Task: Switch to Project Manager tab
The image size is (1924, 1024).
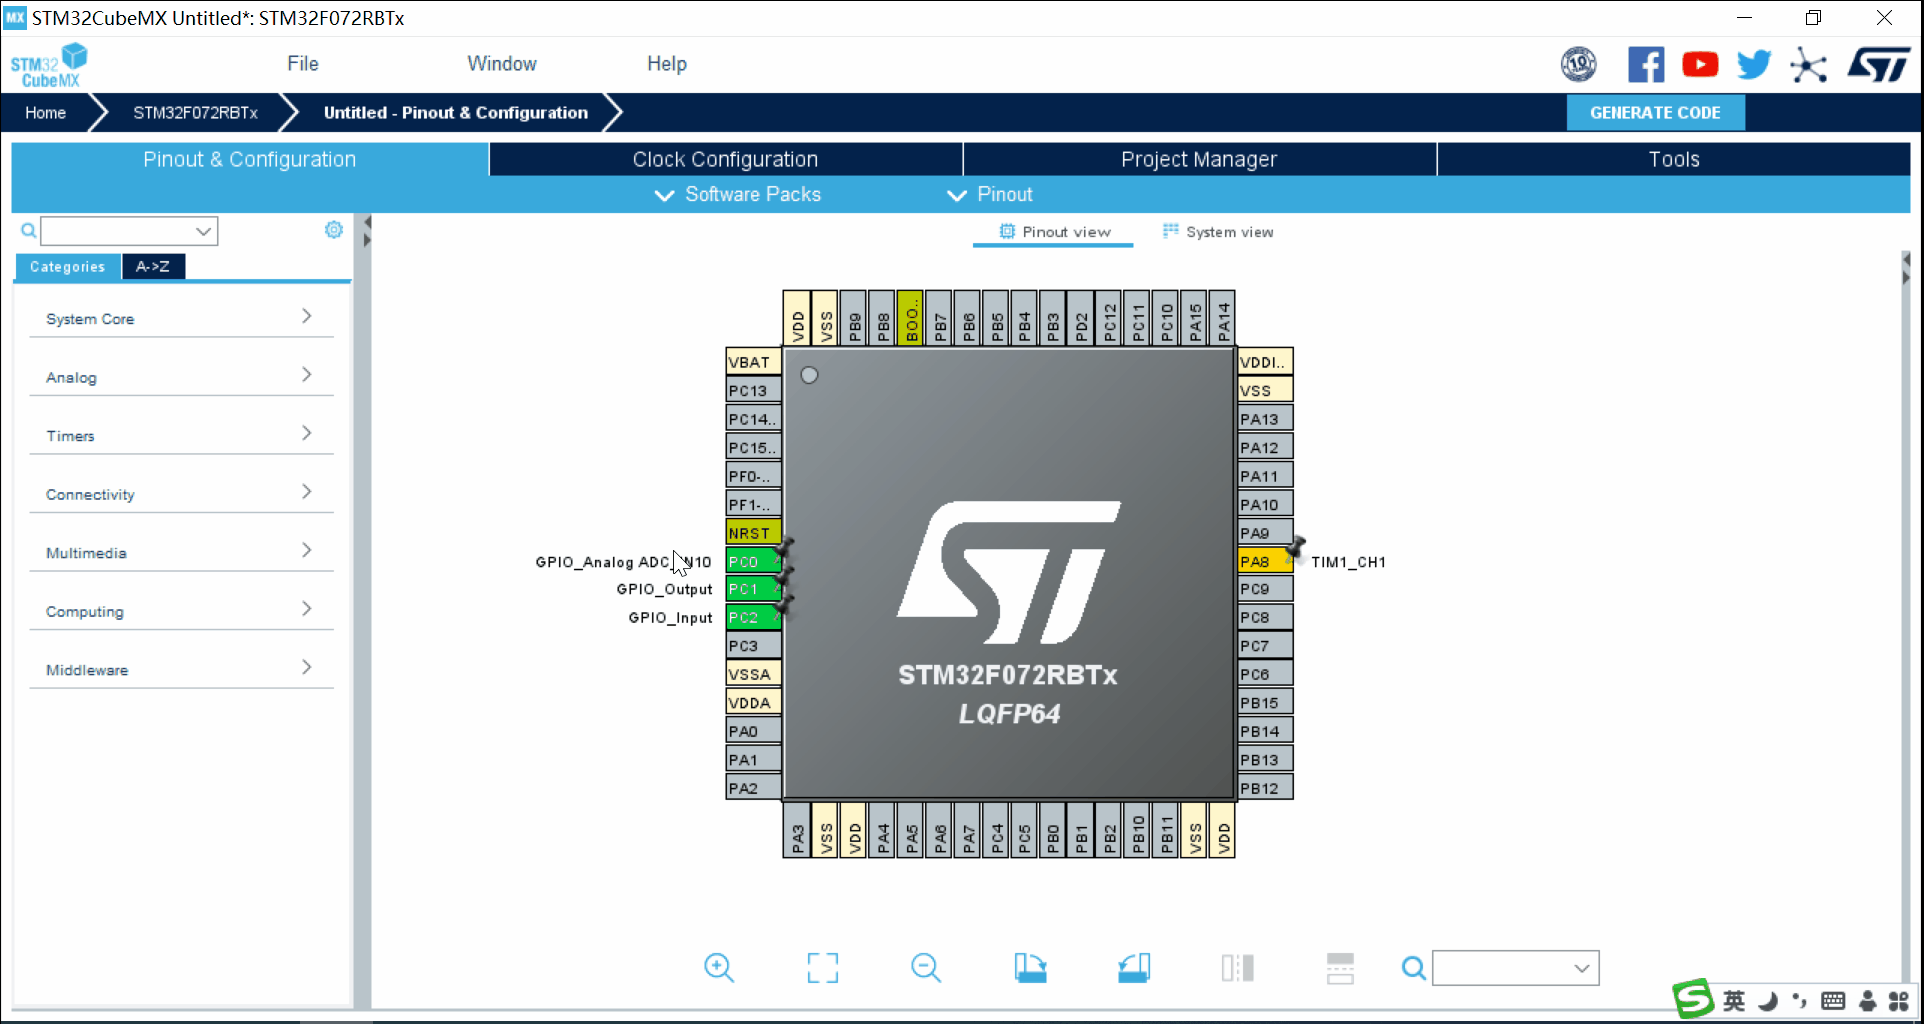Action: (x=1199, y=159)
